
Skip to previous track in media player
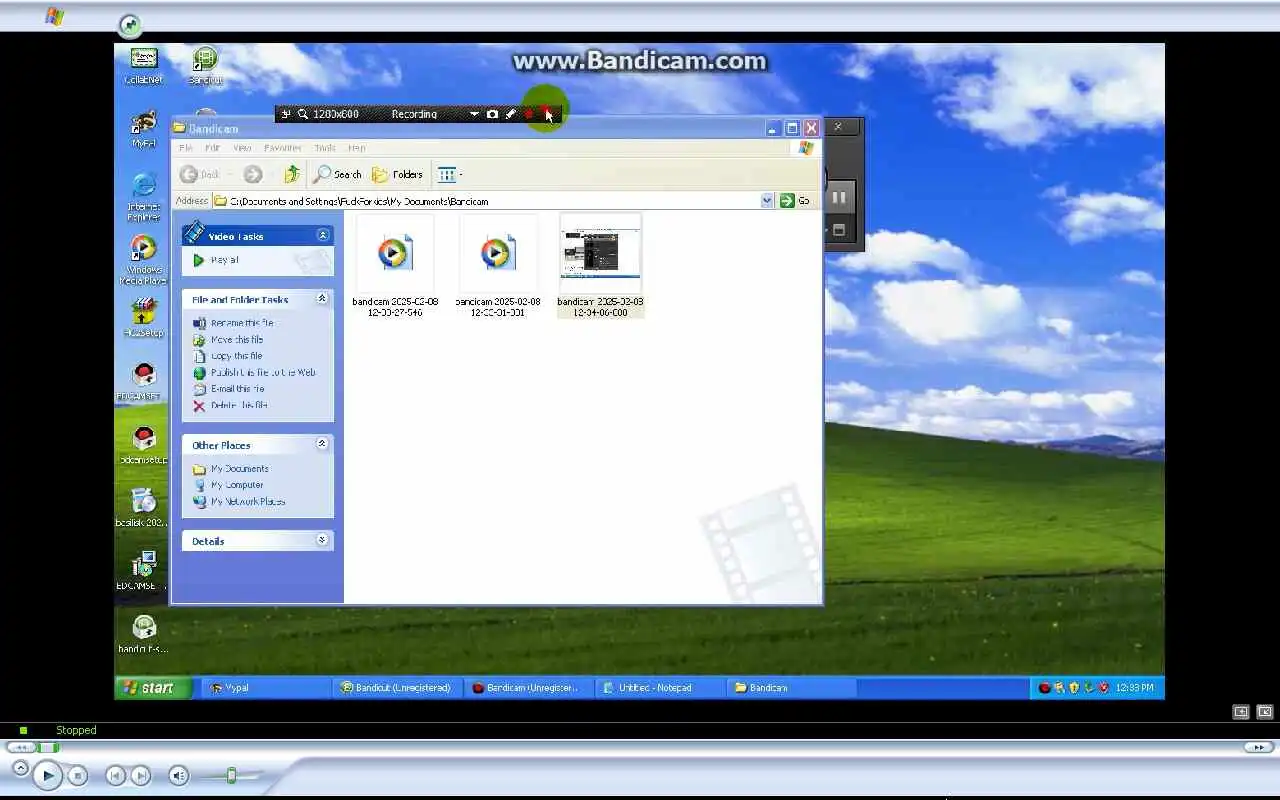[x=116, y=775]
